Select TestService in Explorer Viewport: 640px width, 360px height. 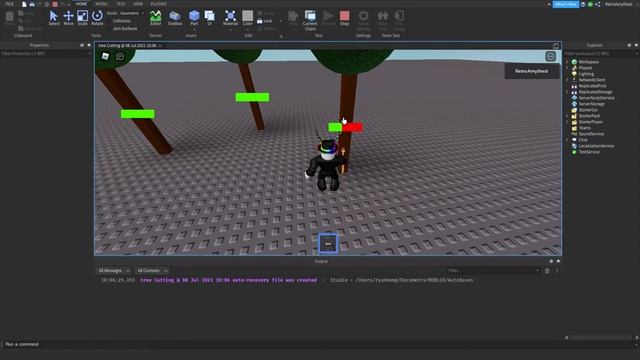pos(589,152)
